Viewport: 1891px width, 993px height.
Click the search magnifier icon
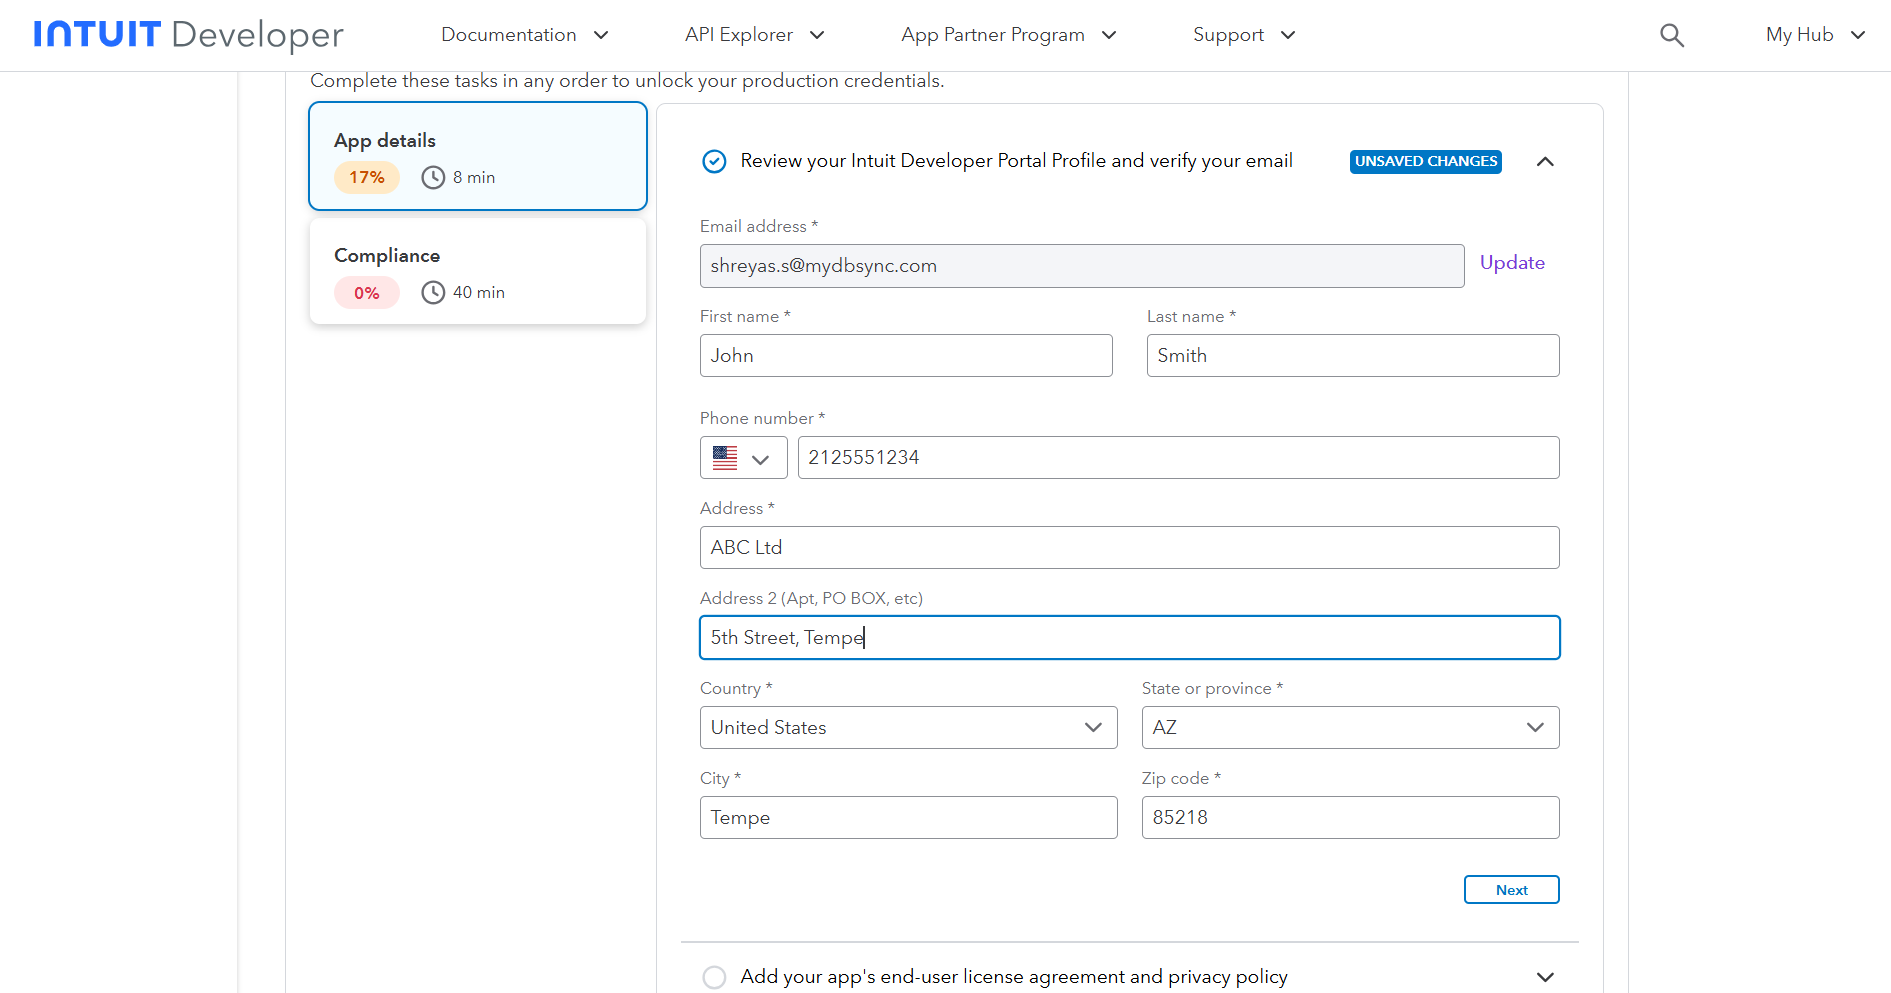click(1671, 35)
